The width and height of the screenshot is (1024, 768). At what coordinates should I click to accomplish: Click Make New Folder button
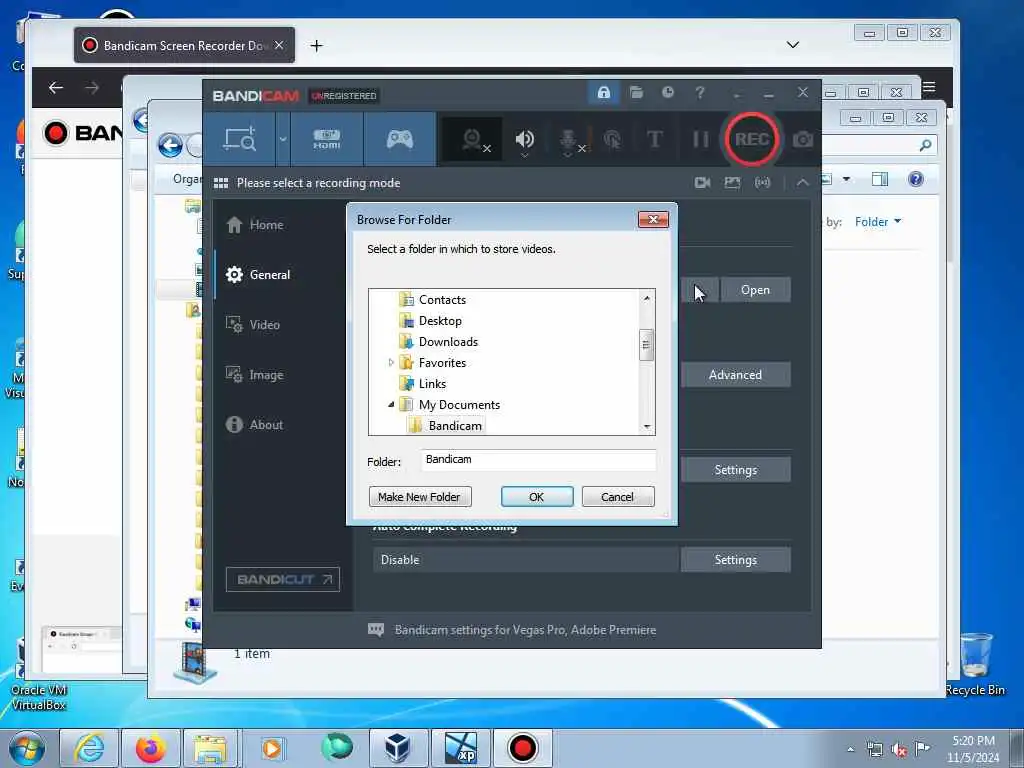[420, 497]
